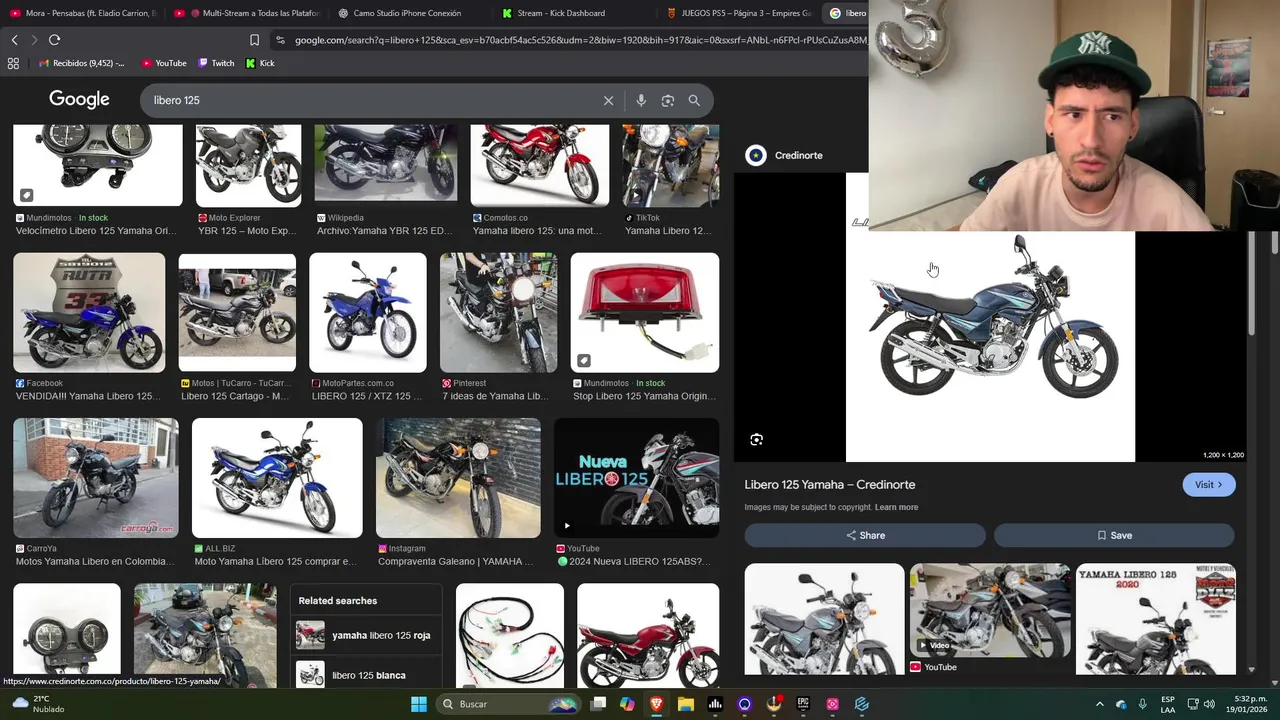Open Copilot from the taskbar
Viewport: 1280px width, 720px height.
pos(627,704)
